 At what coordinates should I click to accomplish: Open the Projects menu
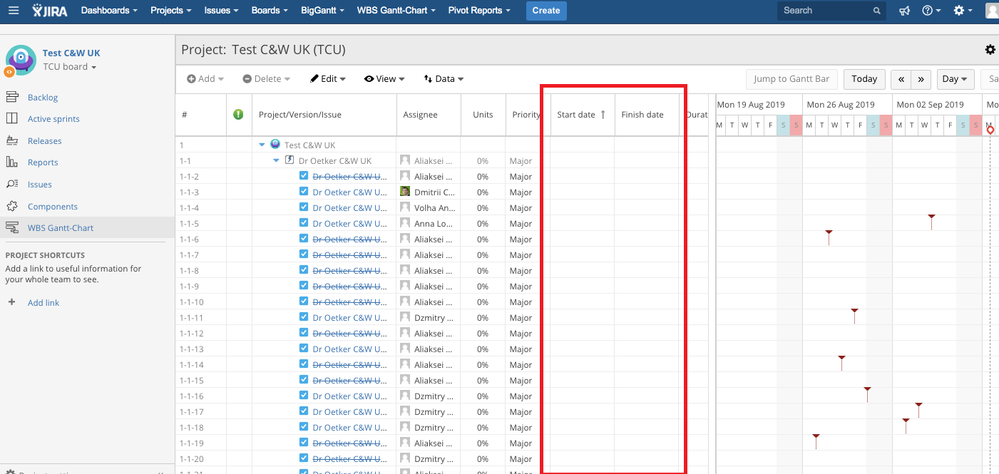pyautogui.click(x=171, y=10)
